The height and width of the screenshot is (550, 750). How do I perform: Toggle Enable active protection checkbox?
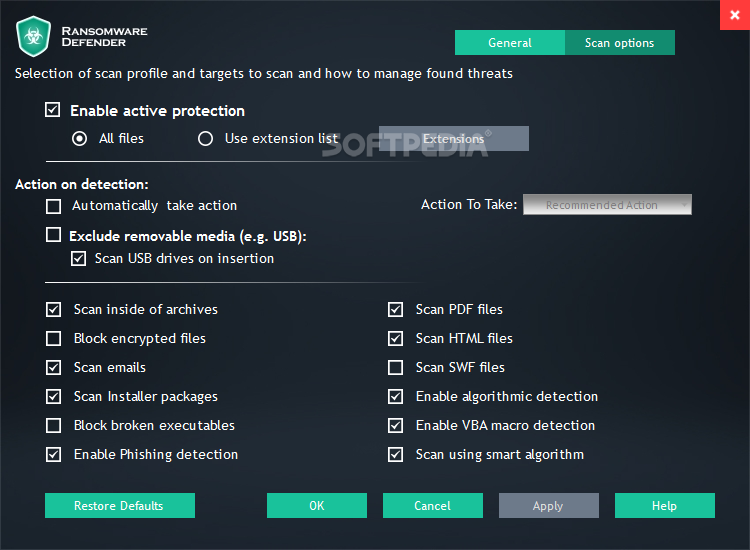tap(53, 110)
